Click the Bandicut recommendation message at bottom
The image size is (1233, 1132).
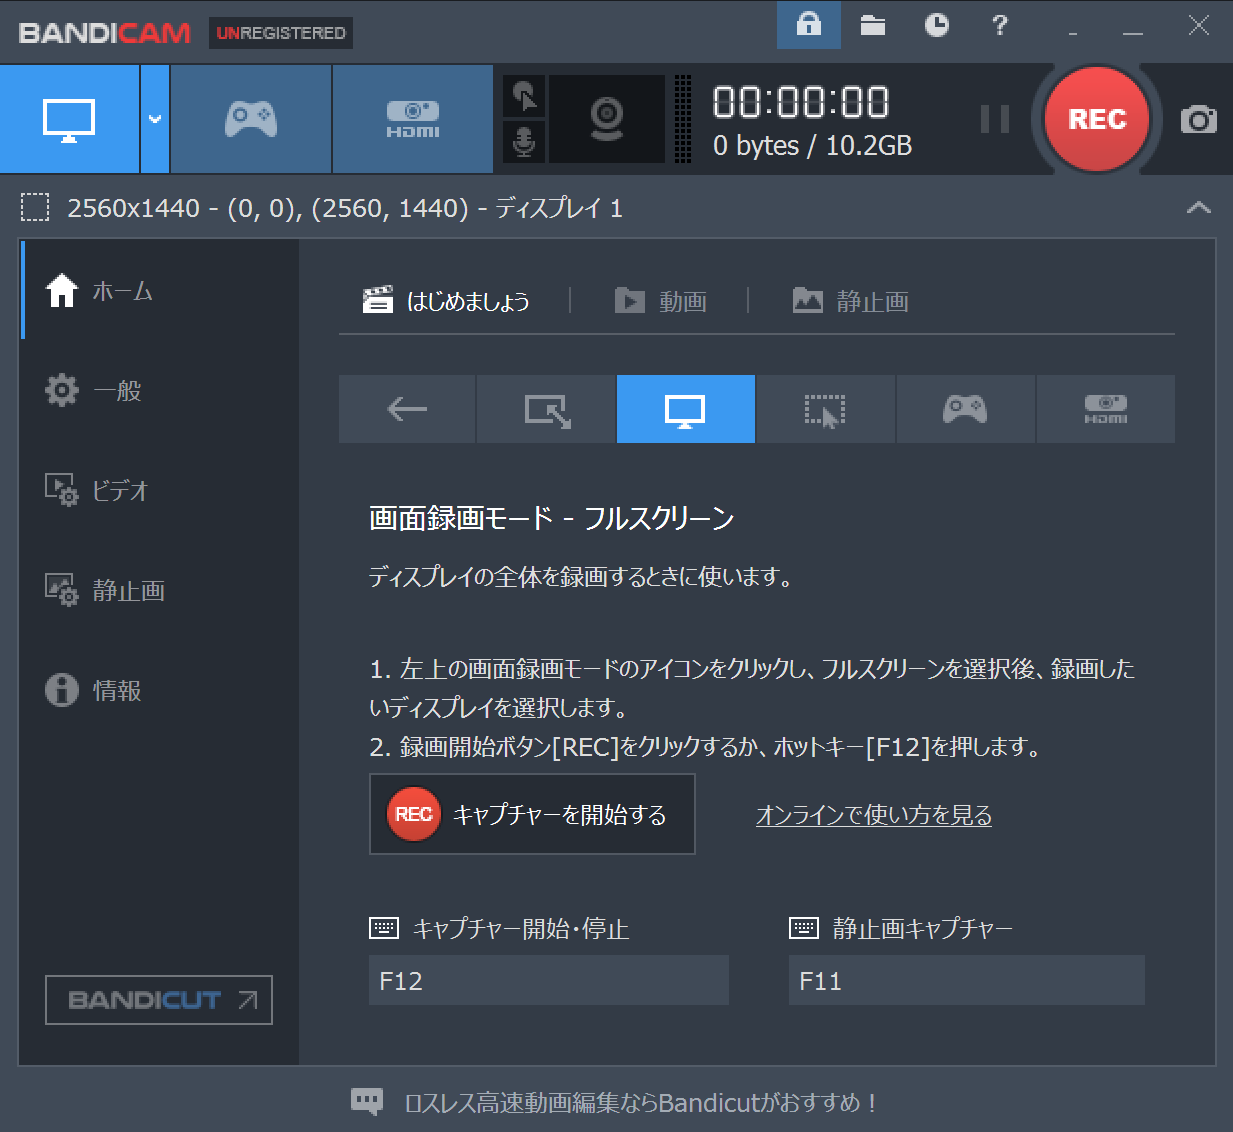[641, 1103]
